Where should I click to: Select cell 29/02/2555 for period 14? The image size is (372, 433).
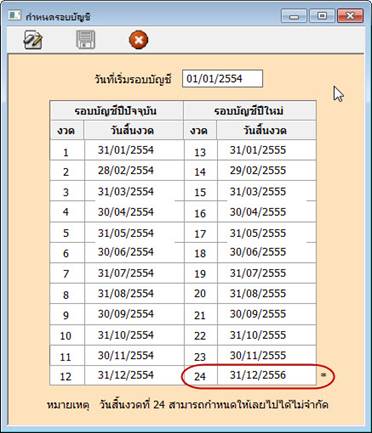click(266, 171)
